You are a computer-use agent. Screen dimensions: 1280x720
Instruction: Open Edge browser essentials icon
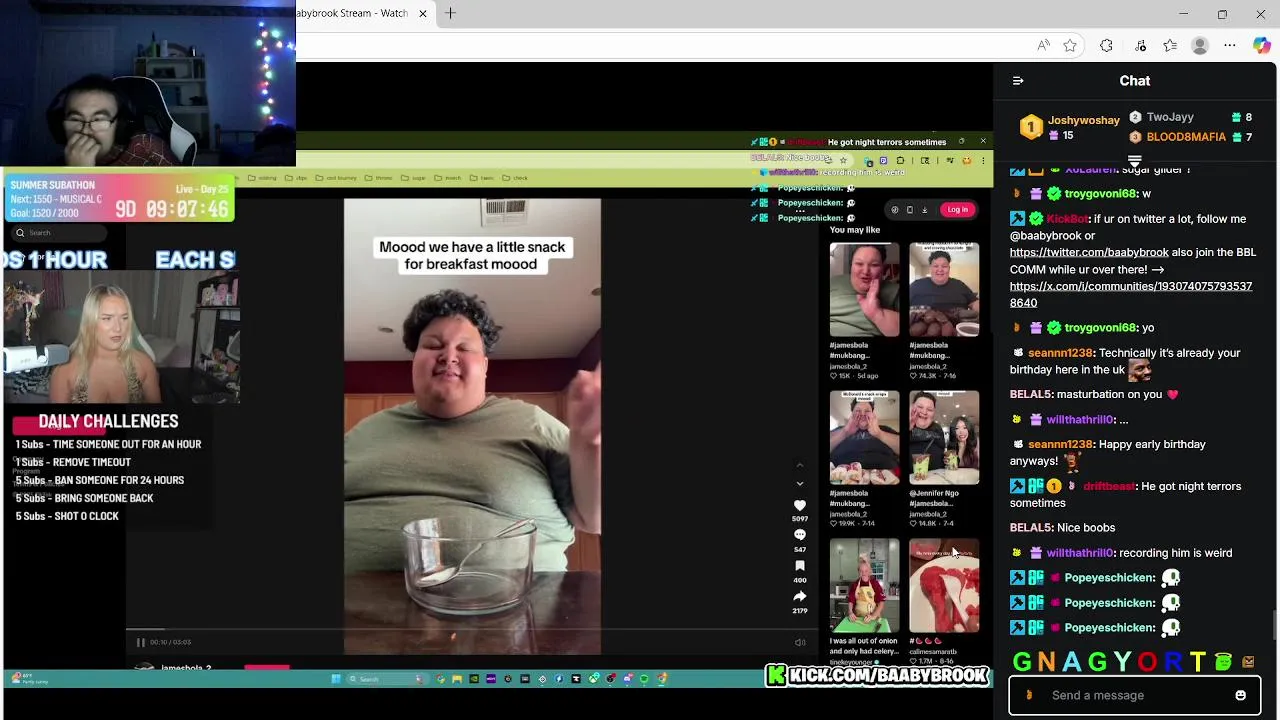coord(1140,46)
